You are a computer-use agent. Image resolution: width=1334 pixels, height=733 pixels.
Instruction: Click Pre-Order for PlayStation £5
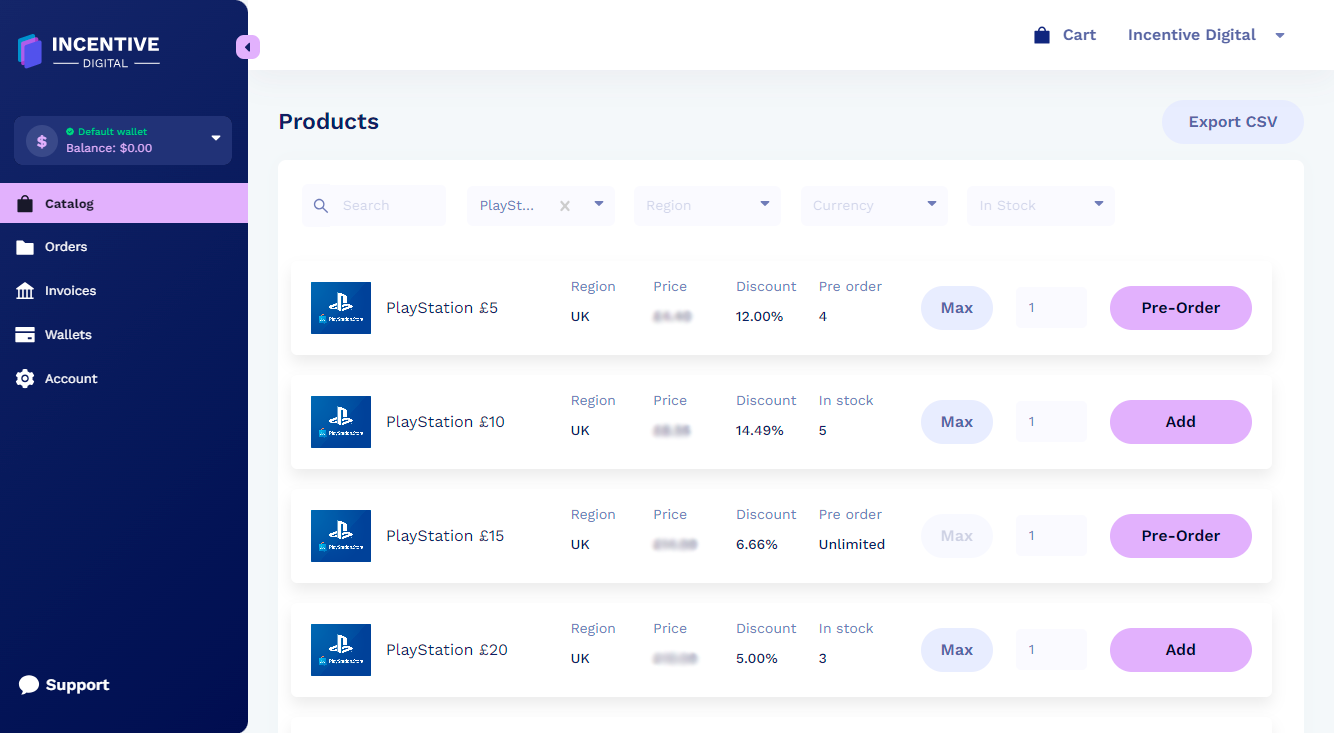pyautogui.click(x=1180, y=308)
